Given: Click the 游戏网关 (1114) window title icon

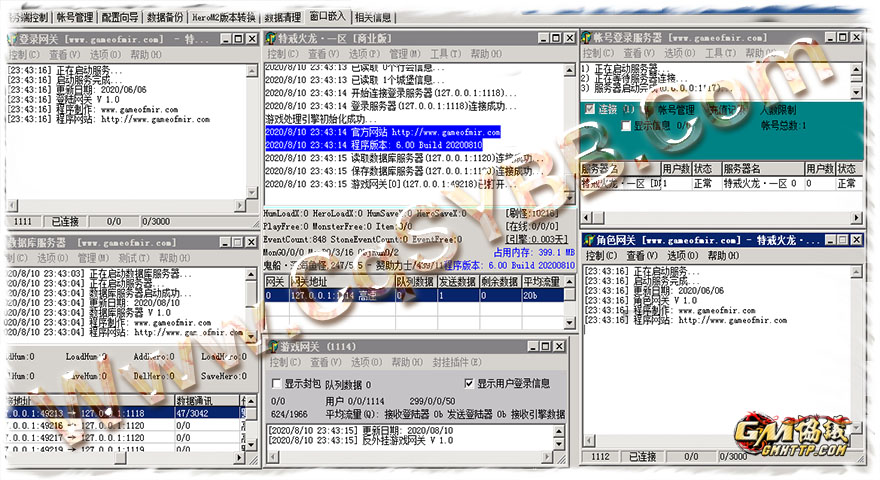Looking at the screenshot, I should click(x=273, y=346).
